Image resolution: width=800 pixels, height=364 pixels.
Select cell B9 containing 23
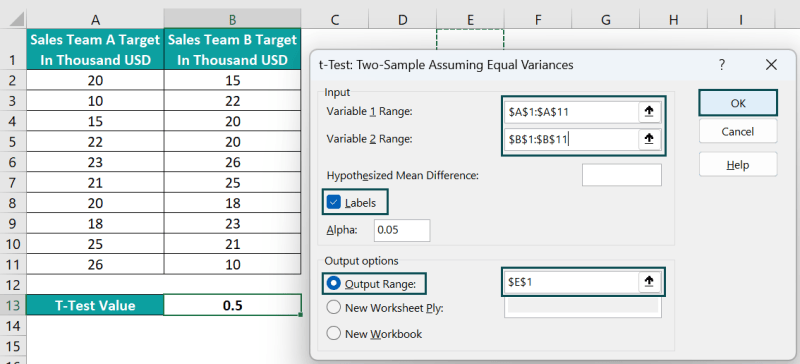232,224
